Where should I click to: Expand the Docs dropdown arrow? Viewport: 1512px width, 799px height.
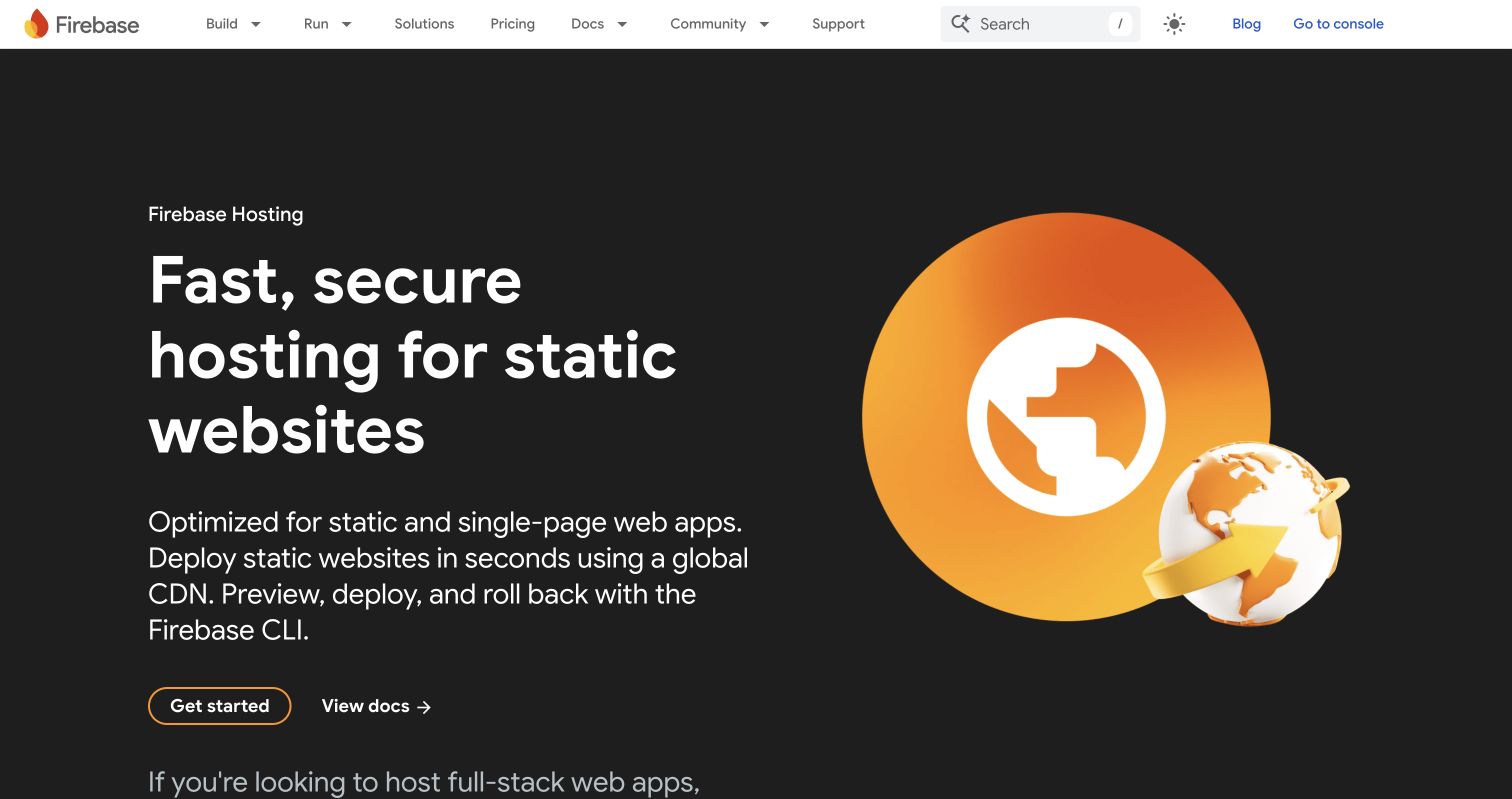coord(622,24)
